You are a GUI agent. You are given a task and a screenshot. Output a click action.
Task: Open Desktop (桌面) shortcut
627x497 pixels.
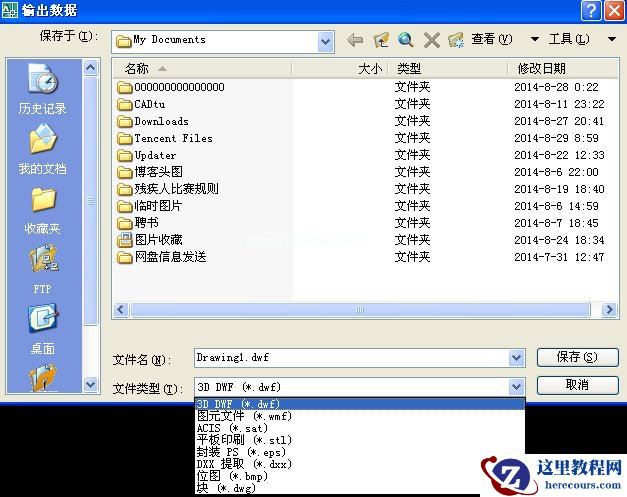click(43, 330)
